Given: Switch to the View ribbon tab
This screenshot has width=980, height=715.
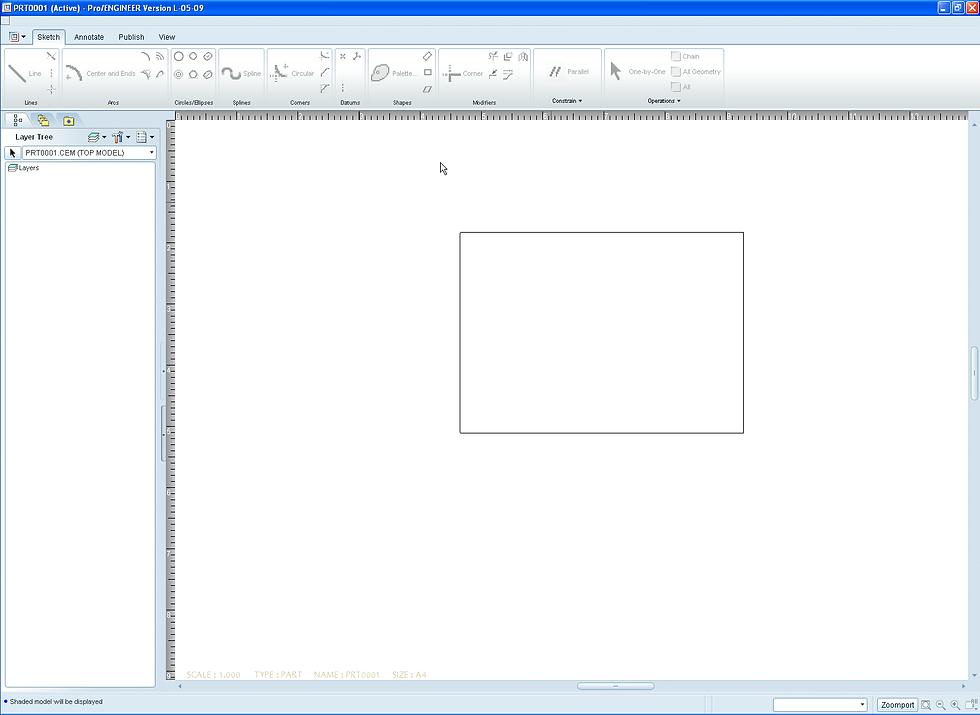Looking at the screenshot, I should pos(167,37).
